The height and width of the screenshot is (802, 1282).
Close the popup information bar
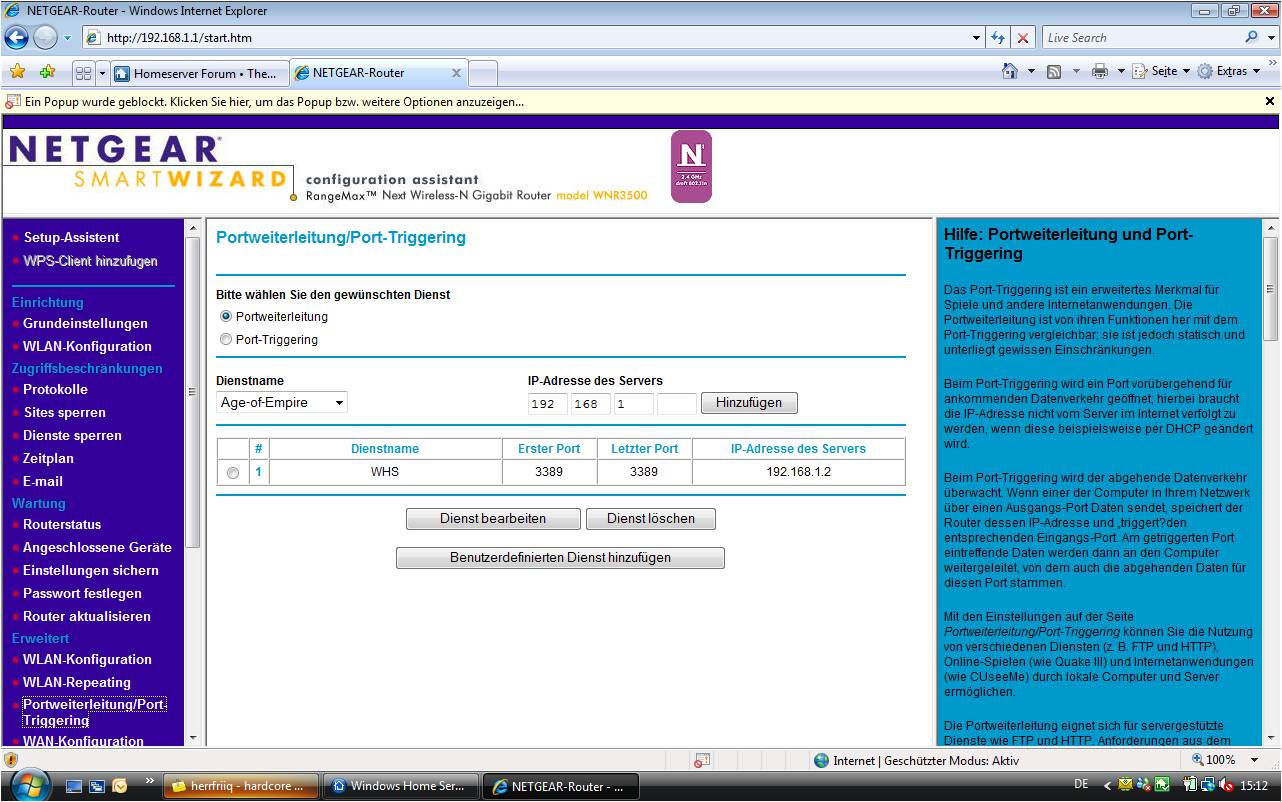pyautogui.click(x=1270, y=101)
